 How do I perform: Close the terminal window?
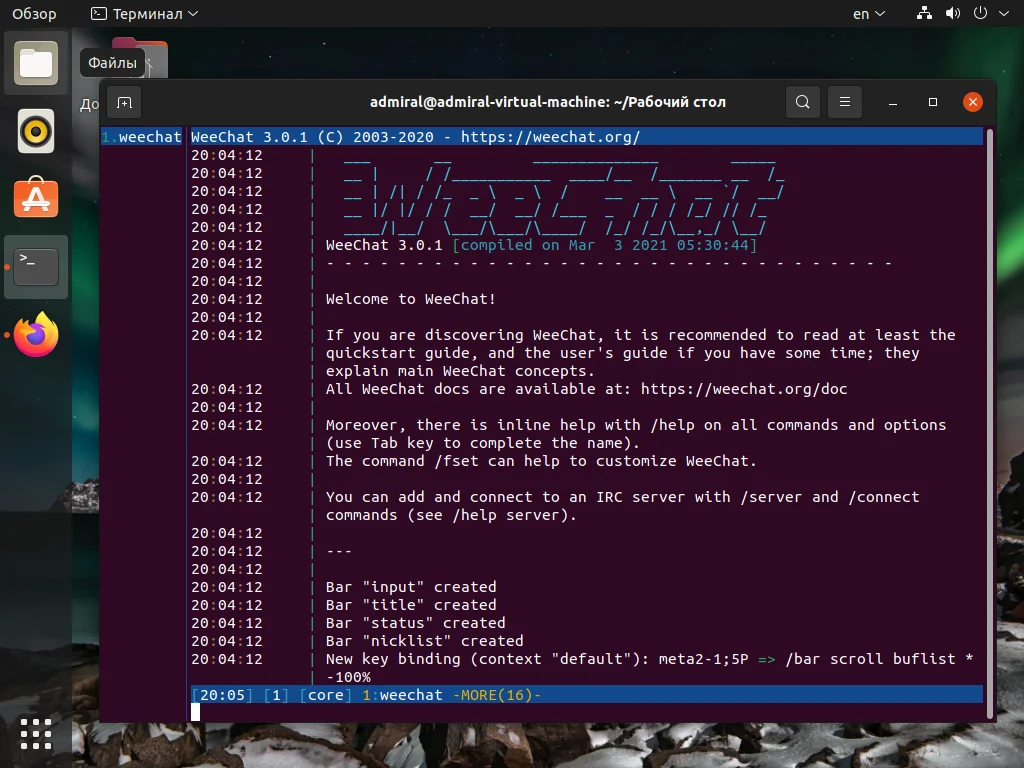tap(972, 102)
